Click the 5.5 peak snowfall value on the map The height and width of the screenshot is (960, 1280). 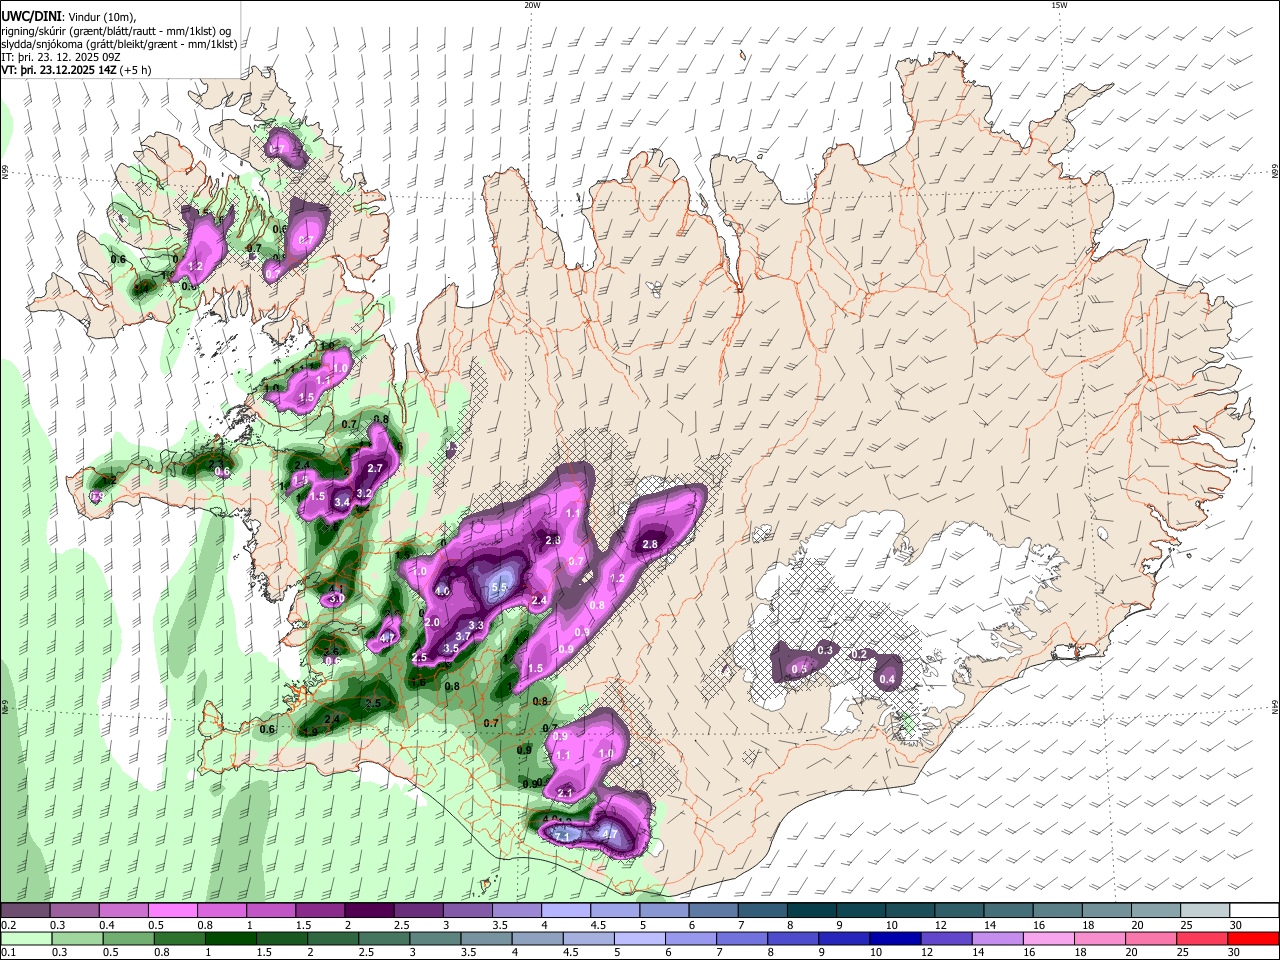click(500, 587)
